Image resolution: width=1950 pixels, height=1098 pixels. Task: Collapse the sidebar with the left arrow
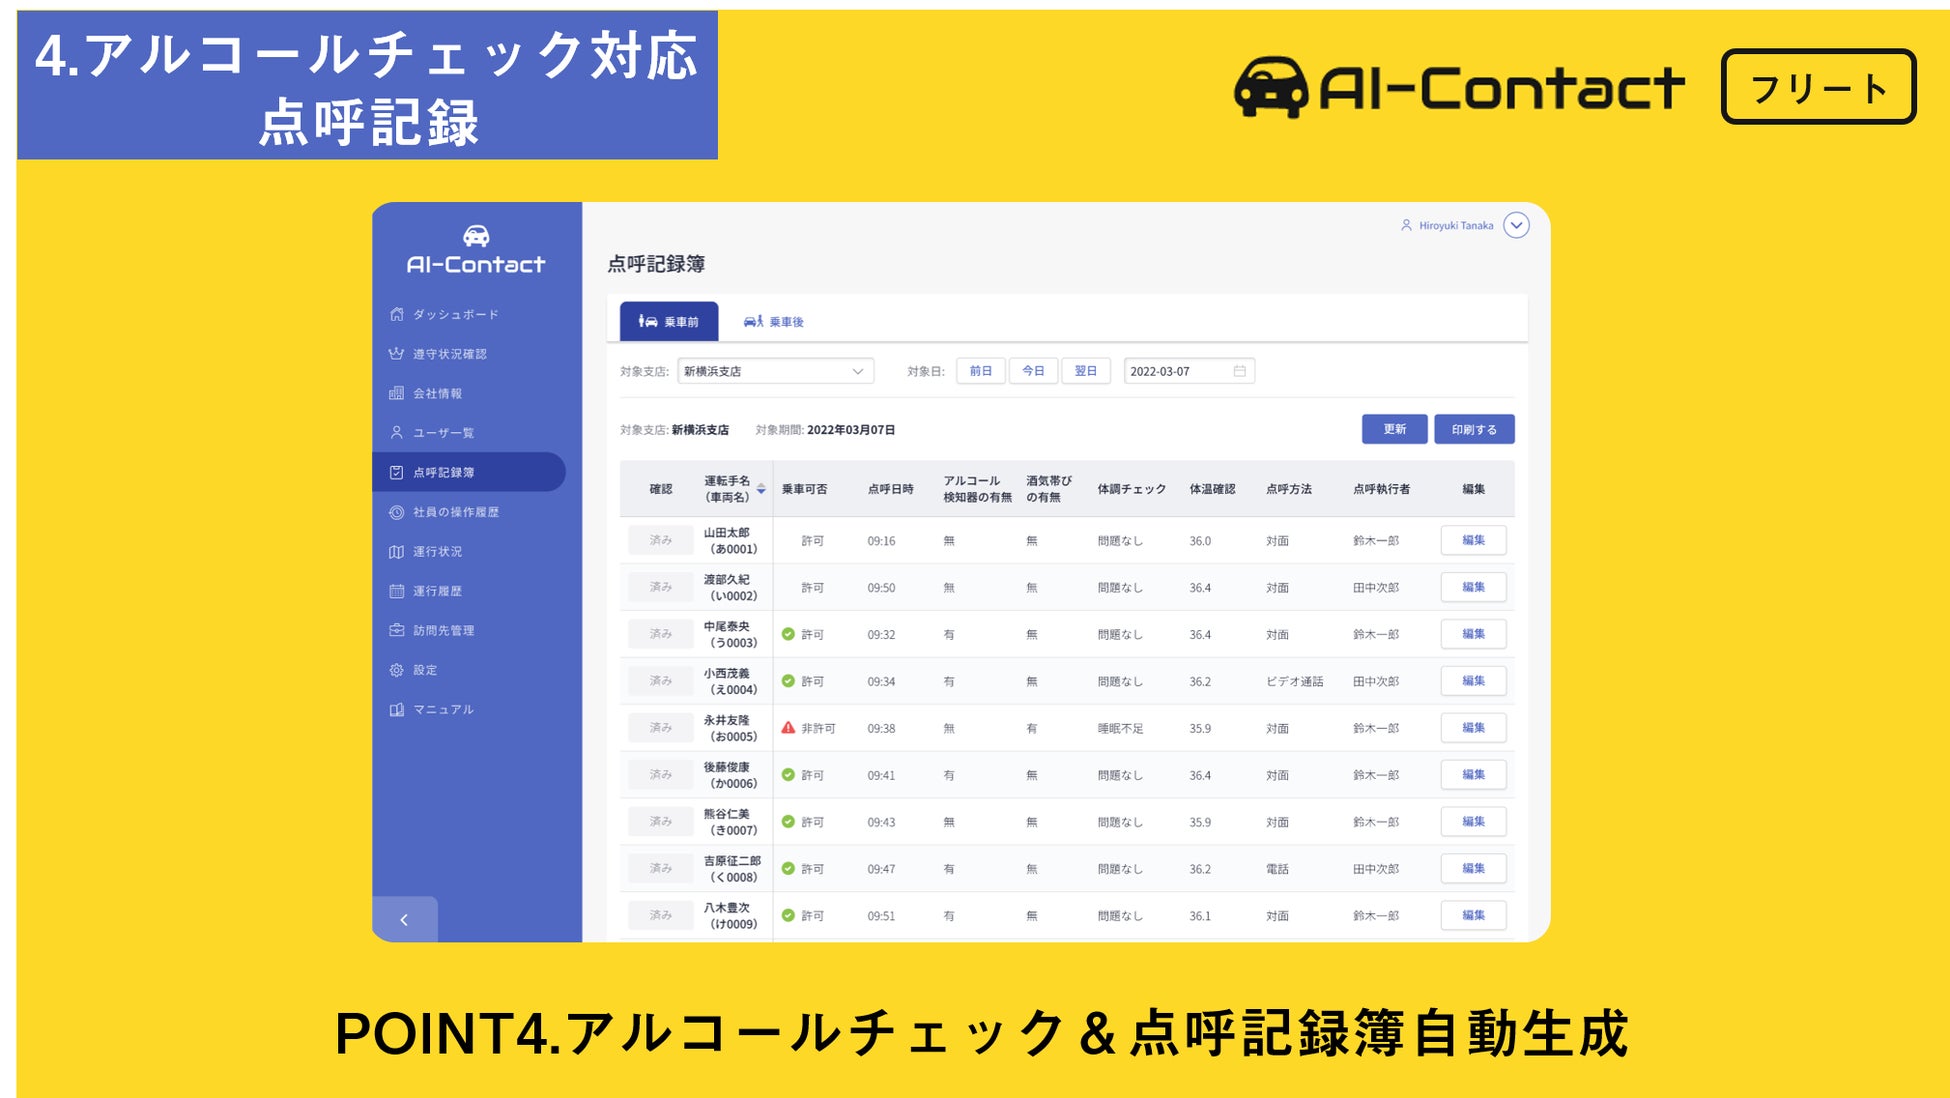pyautogui.click(x=404, y=920)
